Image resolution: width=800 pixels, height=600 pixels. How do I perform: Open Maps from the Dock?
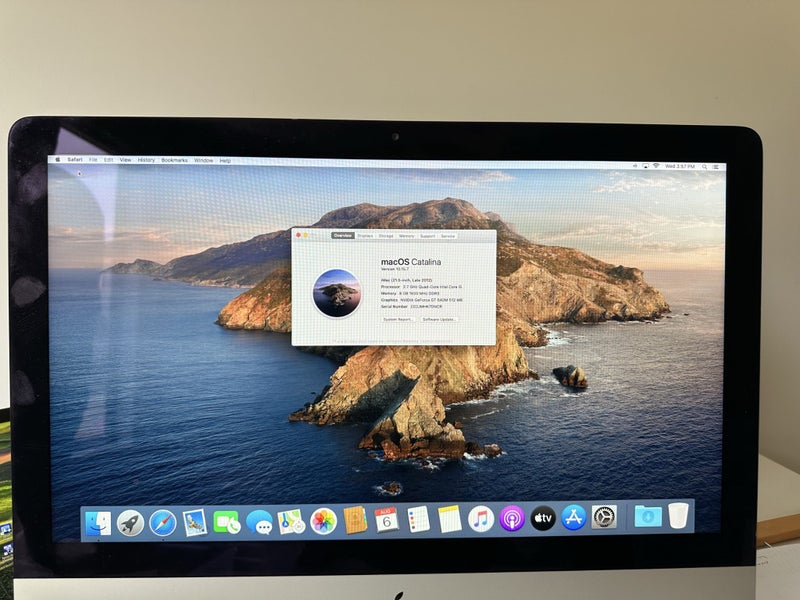point(291,521)
